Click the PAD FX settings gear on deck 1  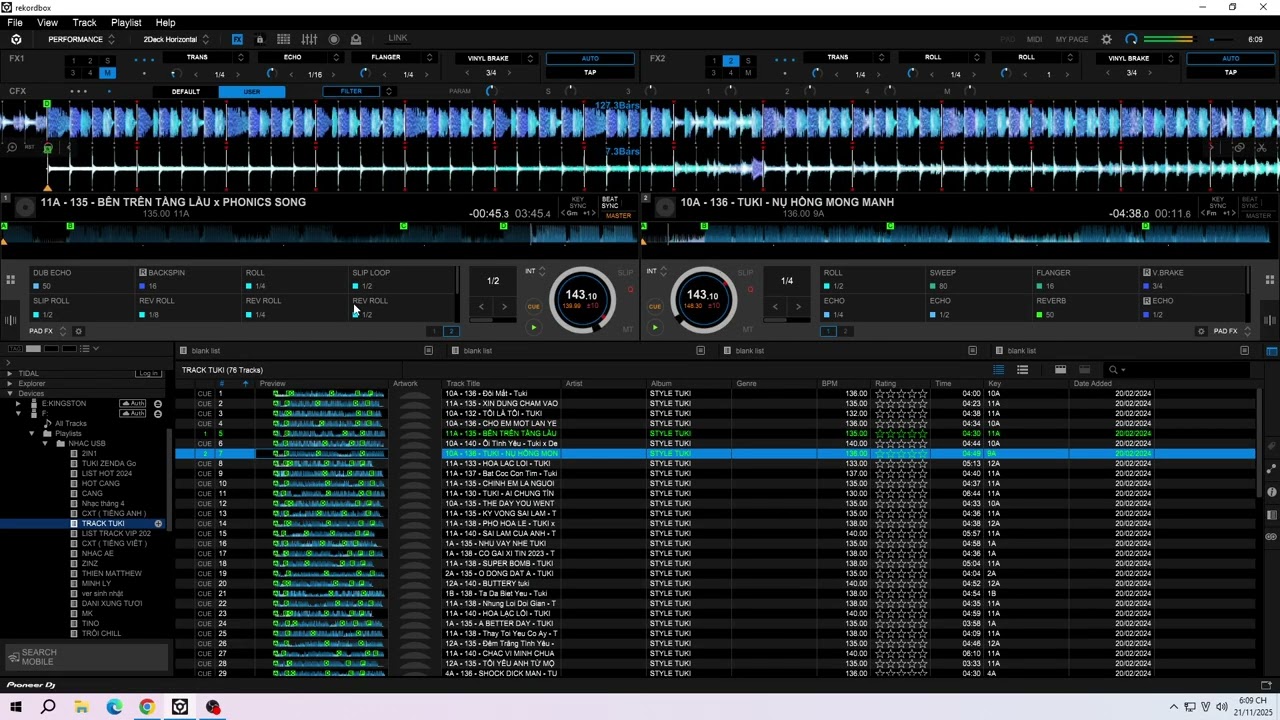[x=79, y=331]
